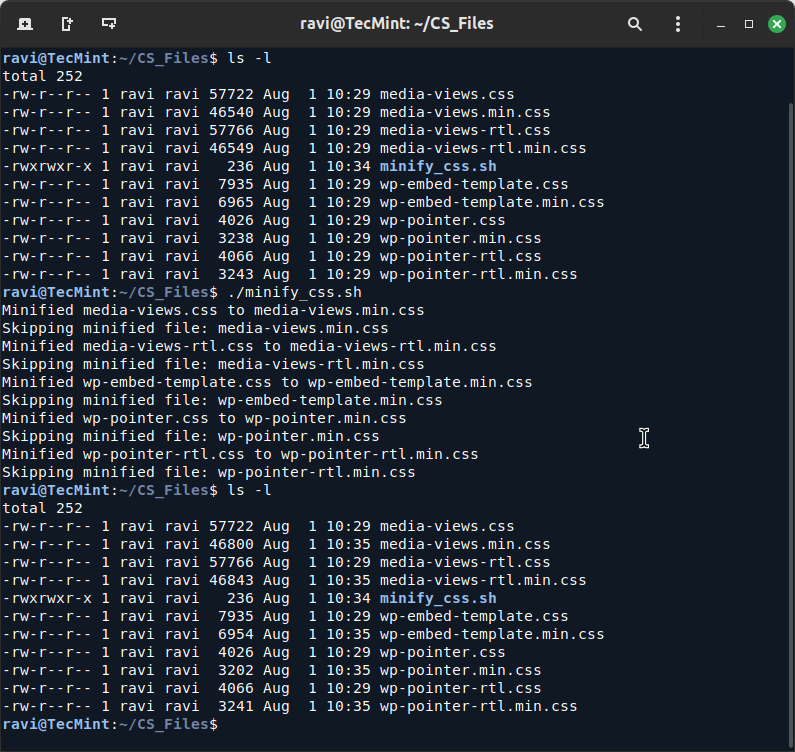Click wp-pointer.min.css in the row sized 3238
Viewport: 795px width, 752px height.
click(460, 238)
